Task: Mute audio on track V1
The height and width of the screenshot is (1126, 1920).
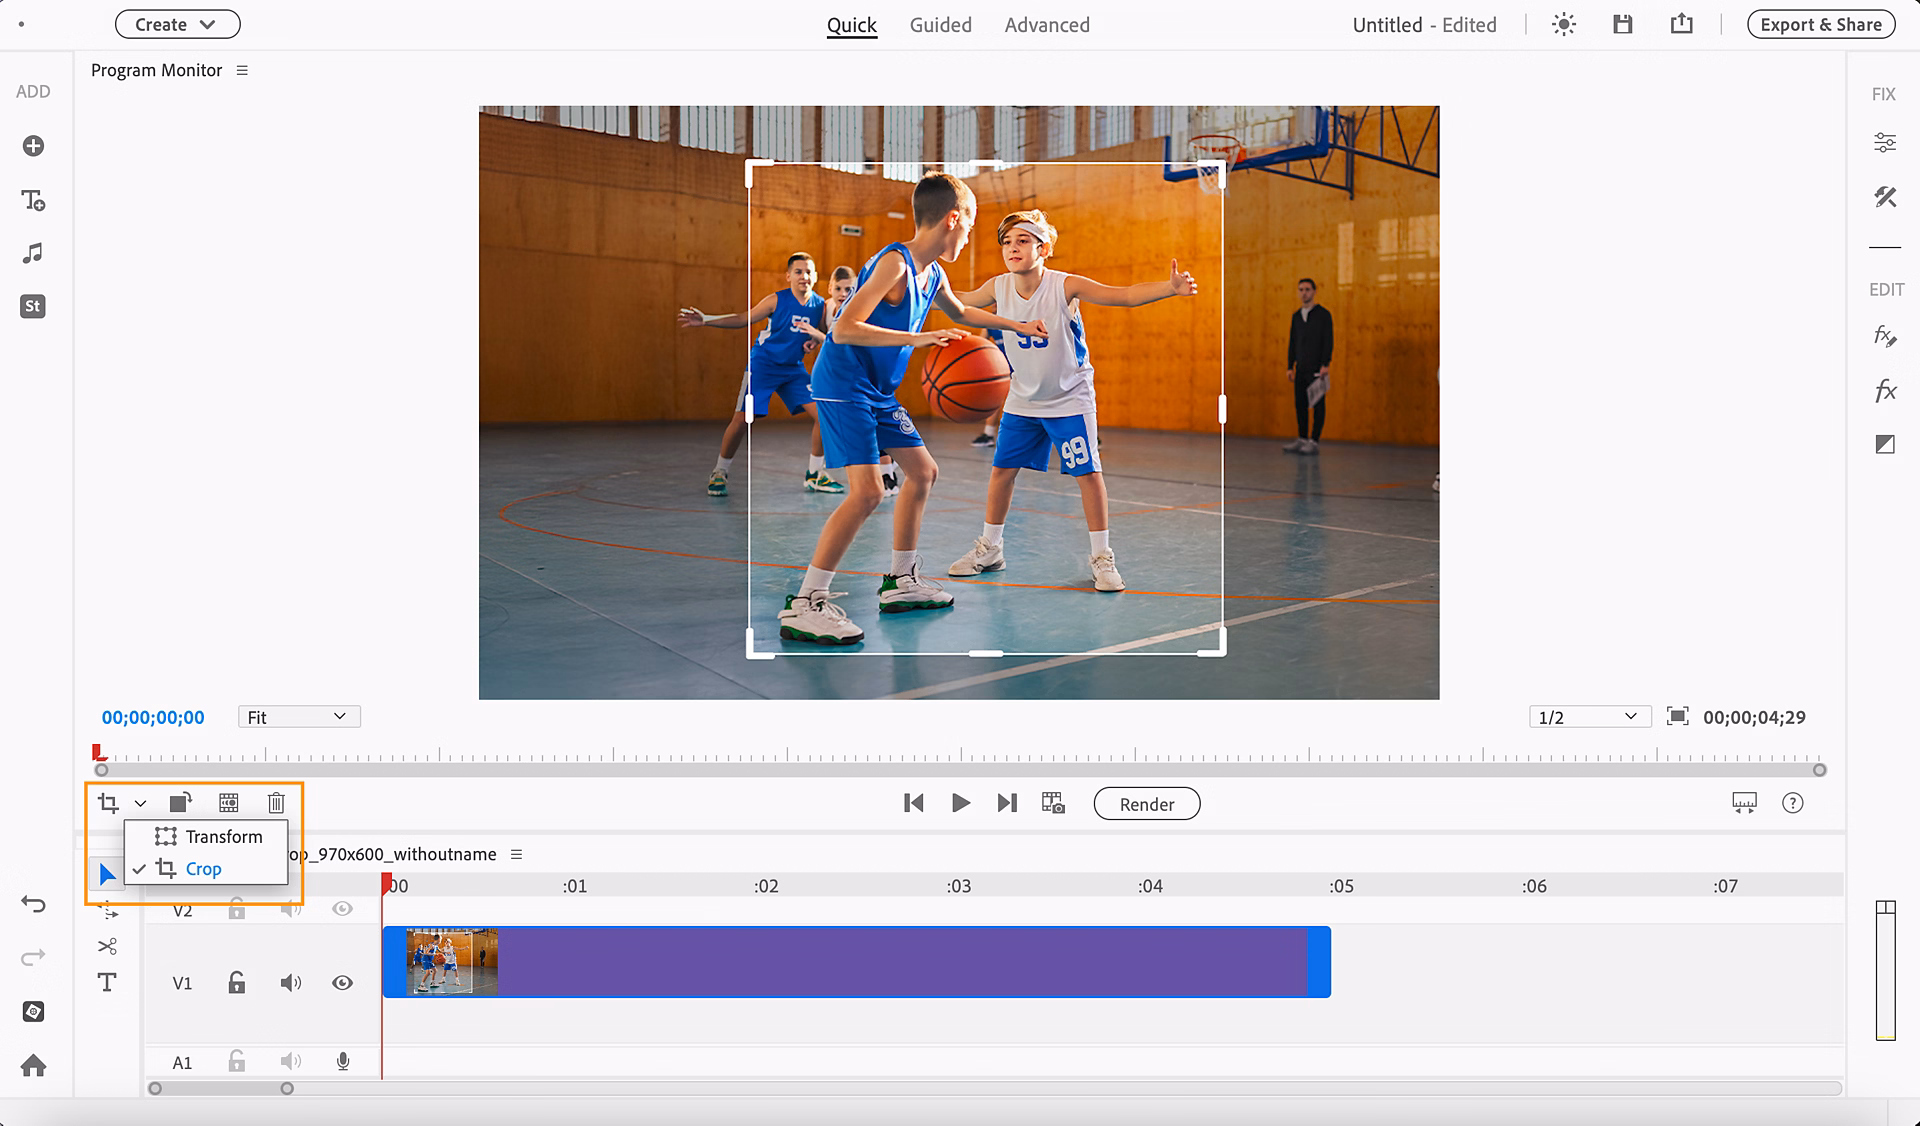Action: [x=291, y=982]
